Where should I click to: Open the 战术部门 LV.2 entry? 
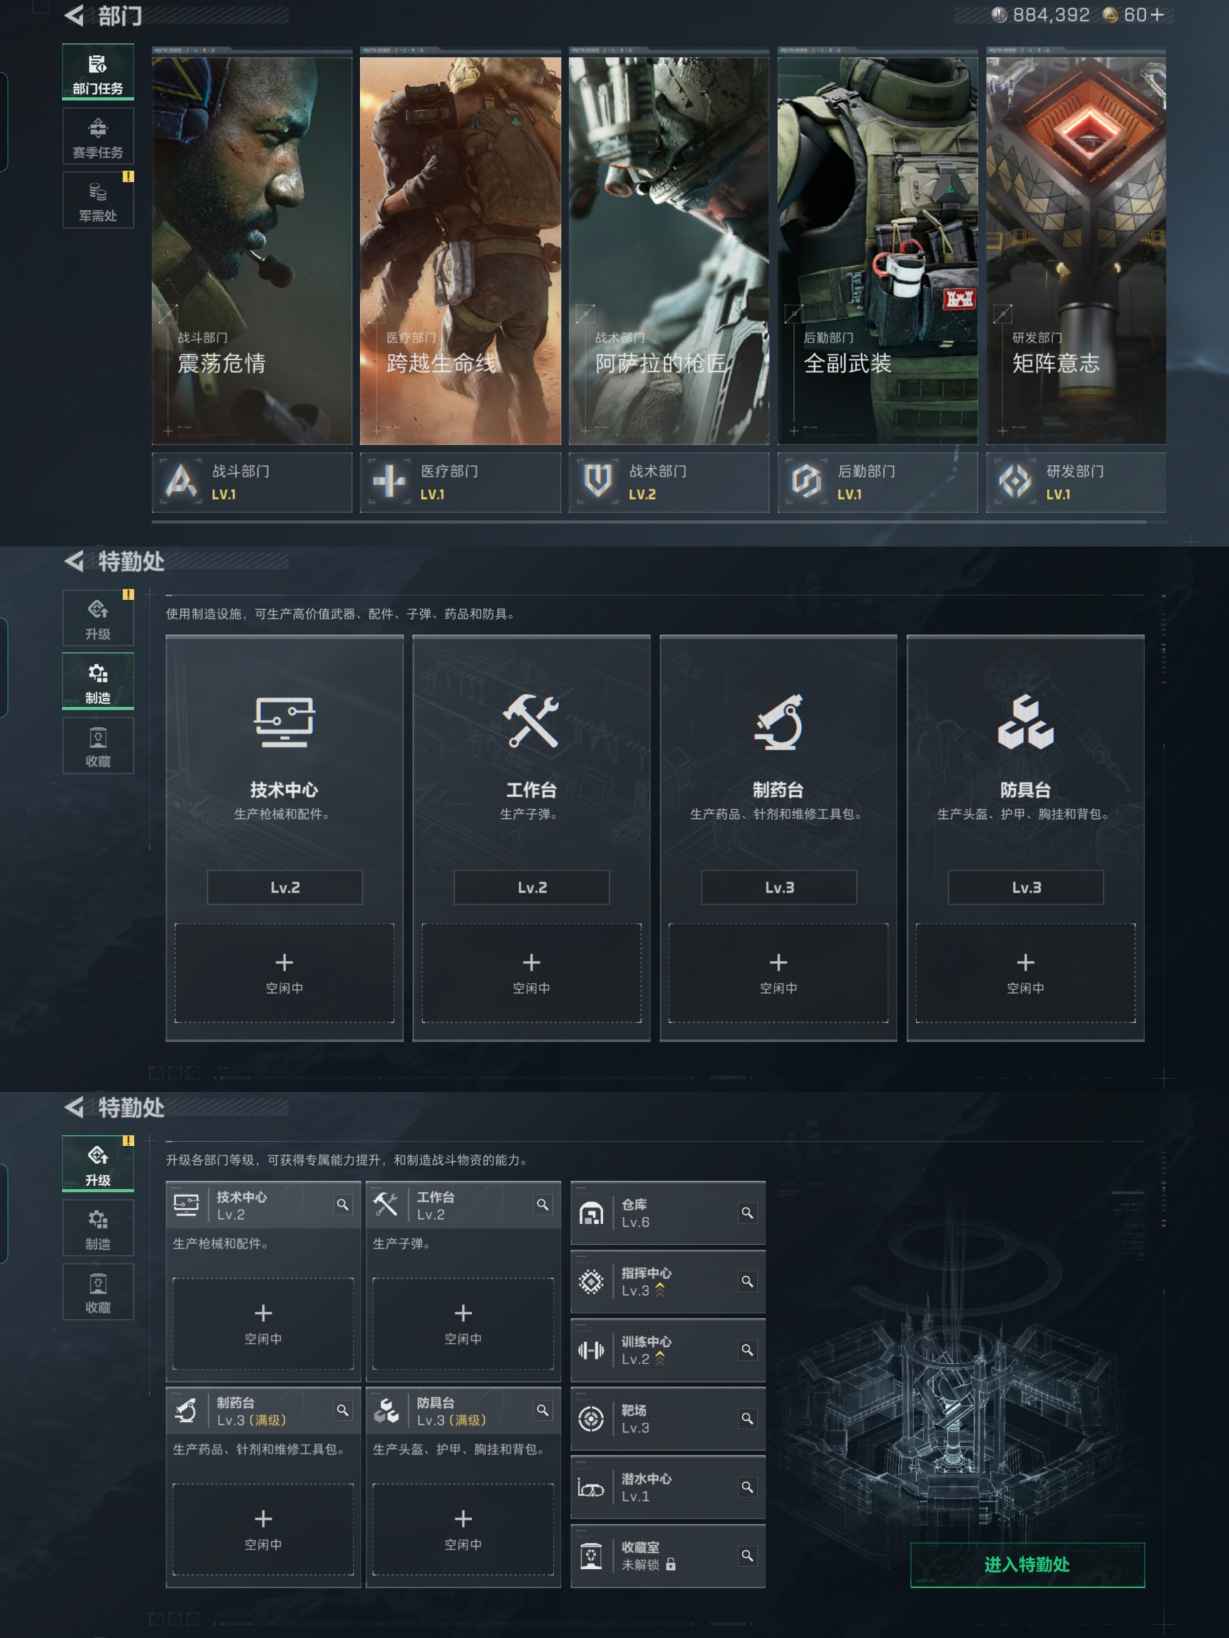(668, 482)
